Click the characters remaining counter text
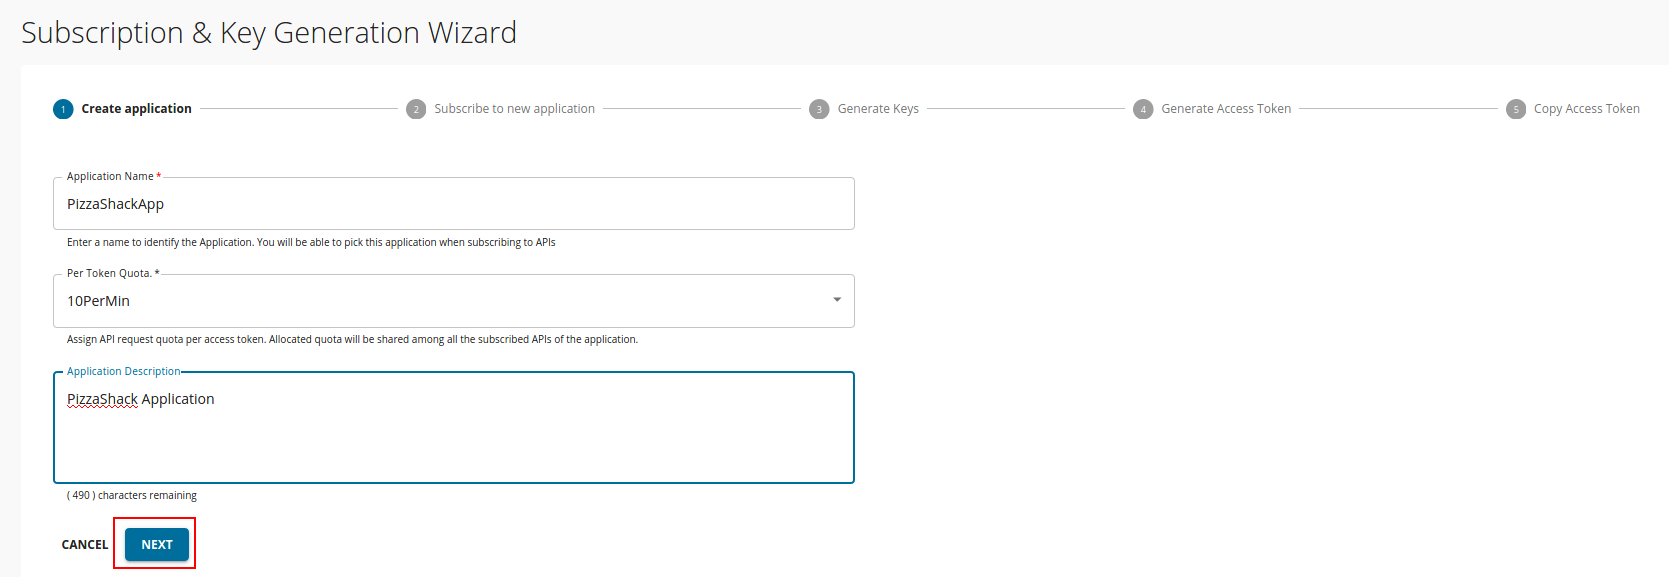 click(132, 495)
